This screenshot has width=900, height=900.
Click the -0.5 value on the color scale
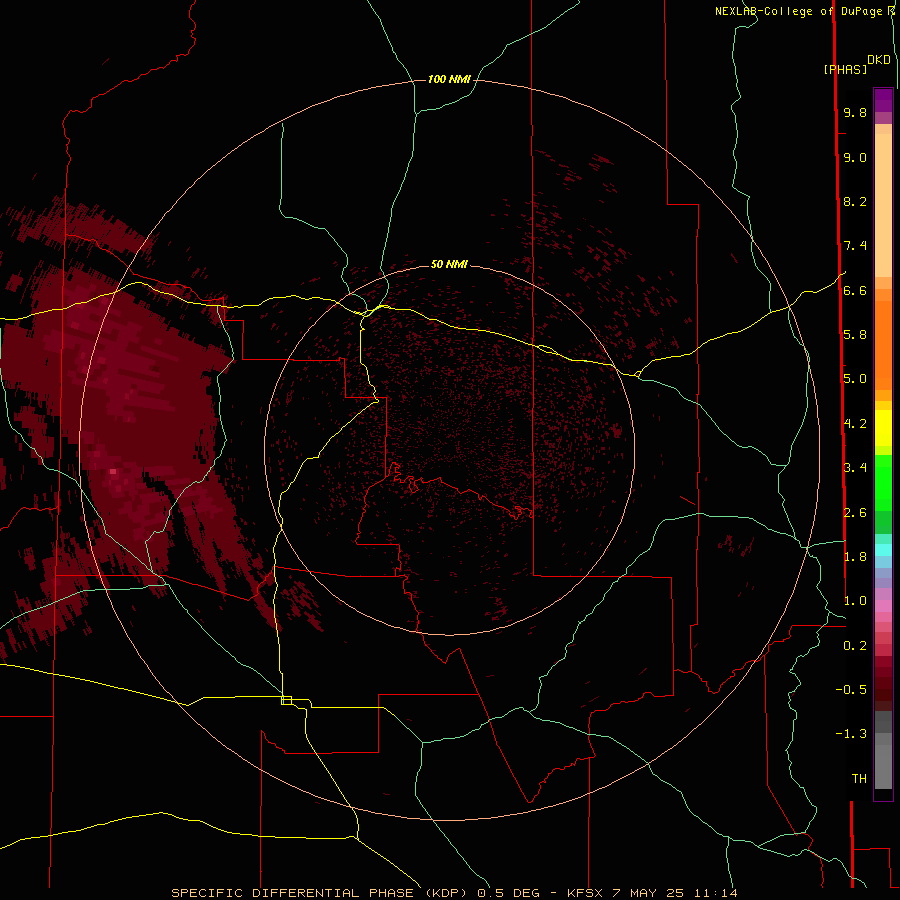click(851, 689)
